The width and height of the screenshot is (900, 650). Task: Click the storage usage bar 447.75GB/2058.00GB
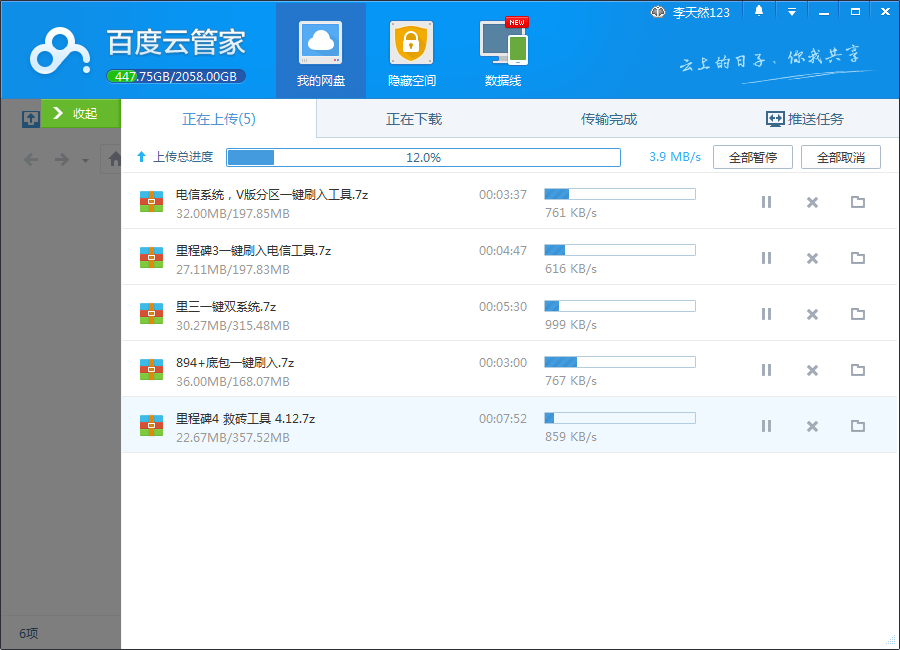coord(176,76)
